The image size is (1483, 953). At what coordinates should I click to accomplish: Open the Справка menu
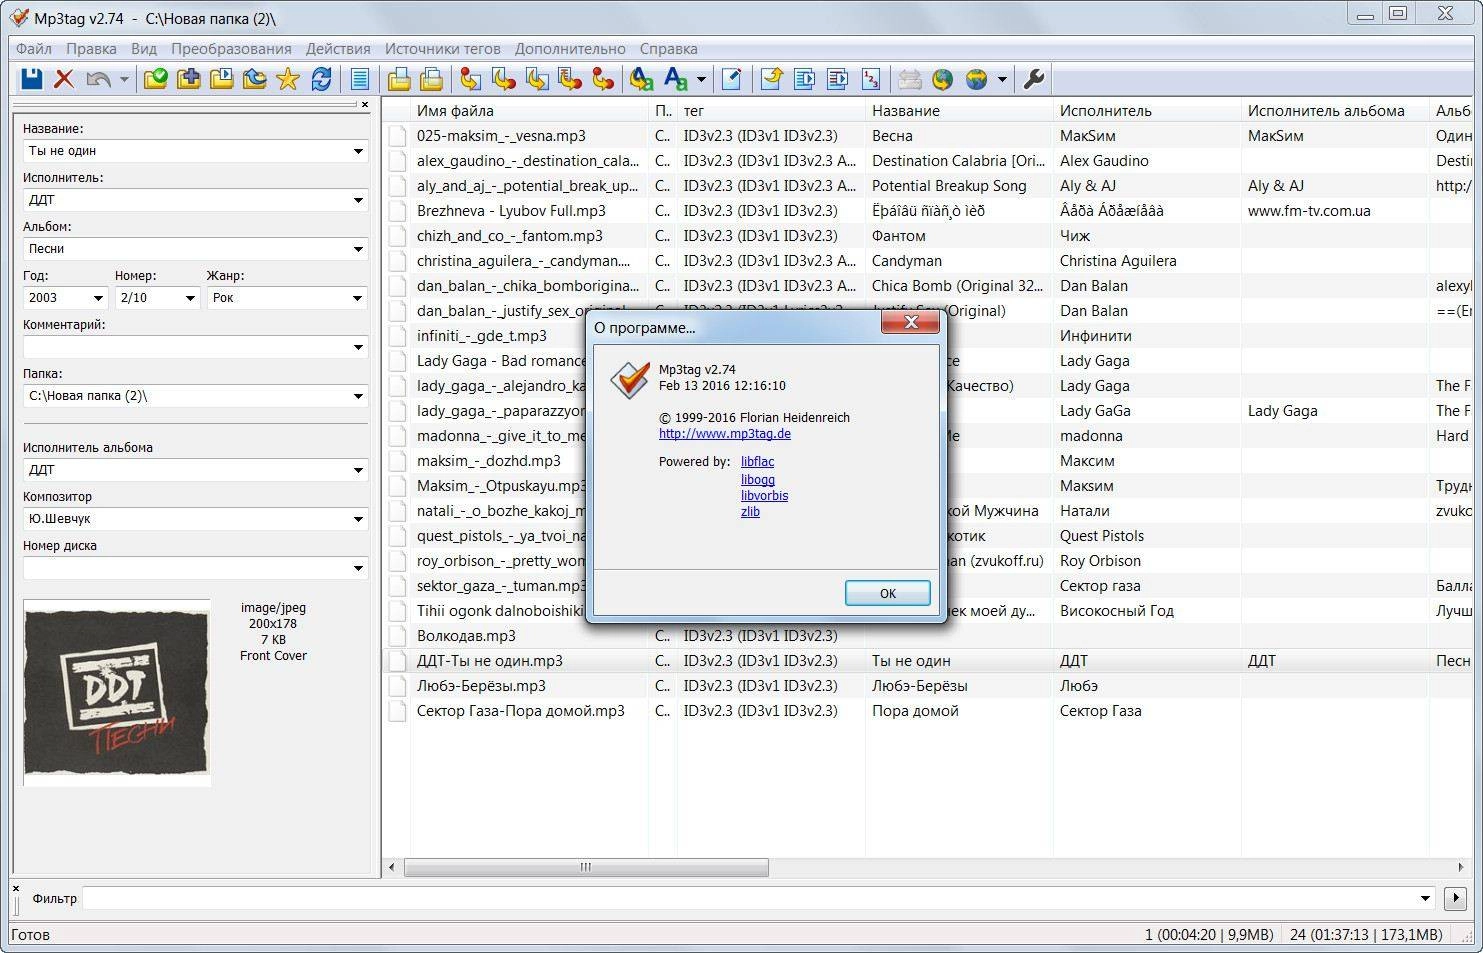669,48
